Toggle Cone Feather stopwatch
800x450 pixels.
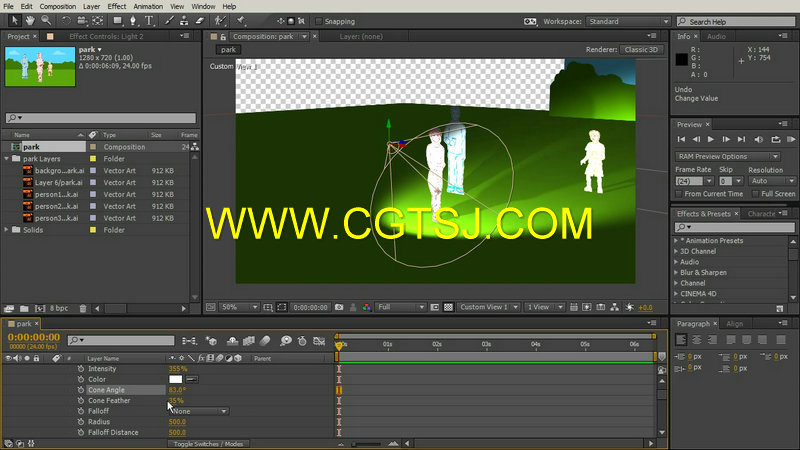click(81, 401)
